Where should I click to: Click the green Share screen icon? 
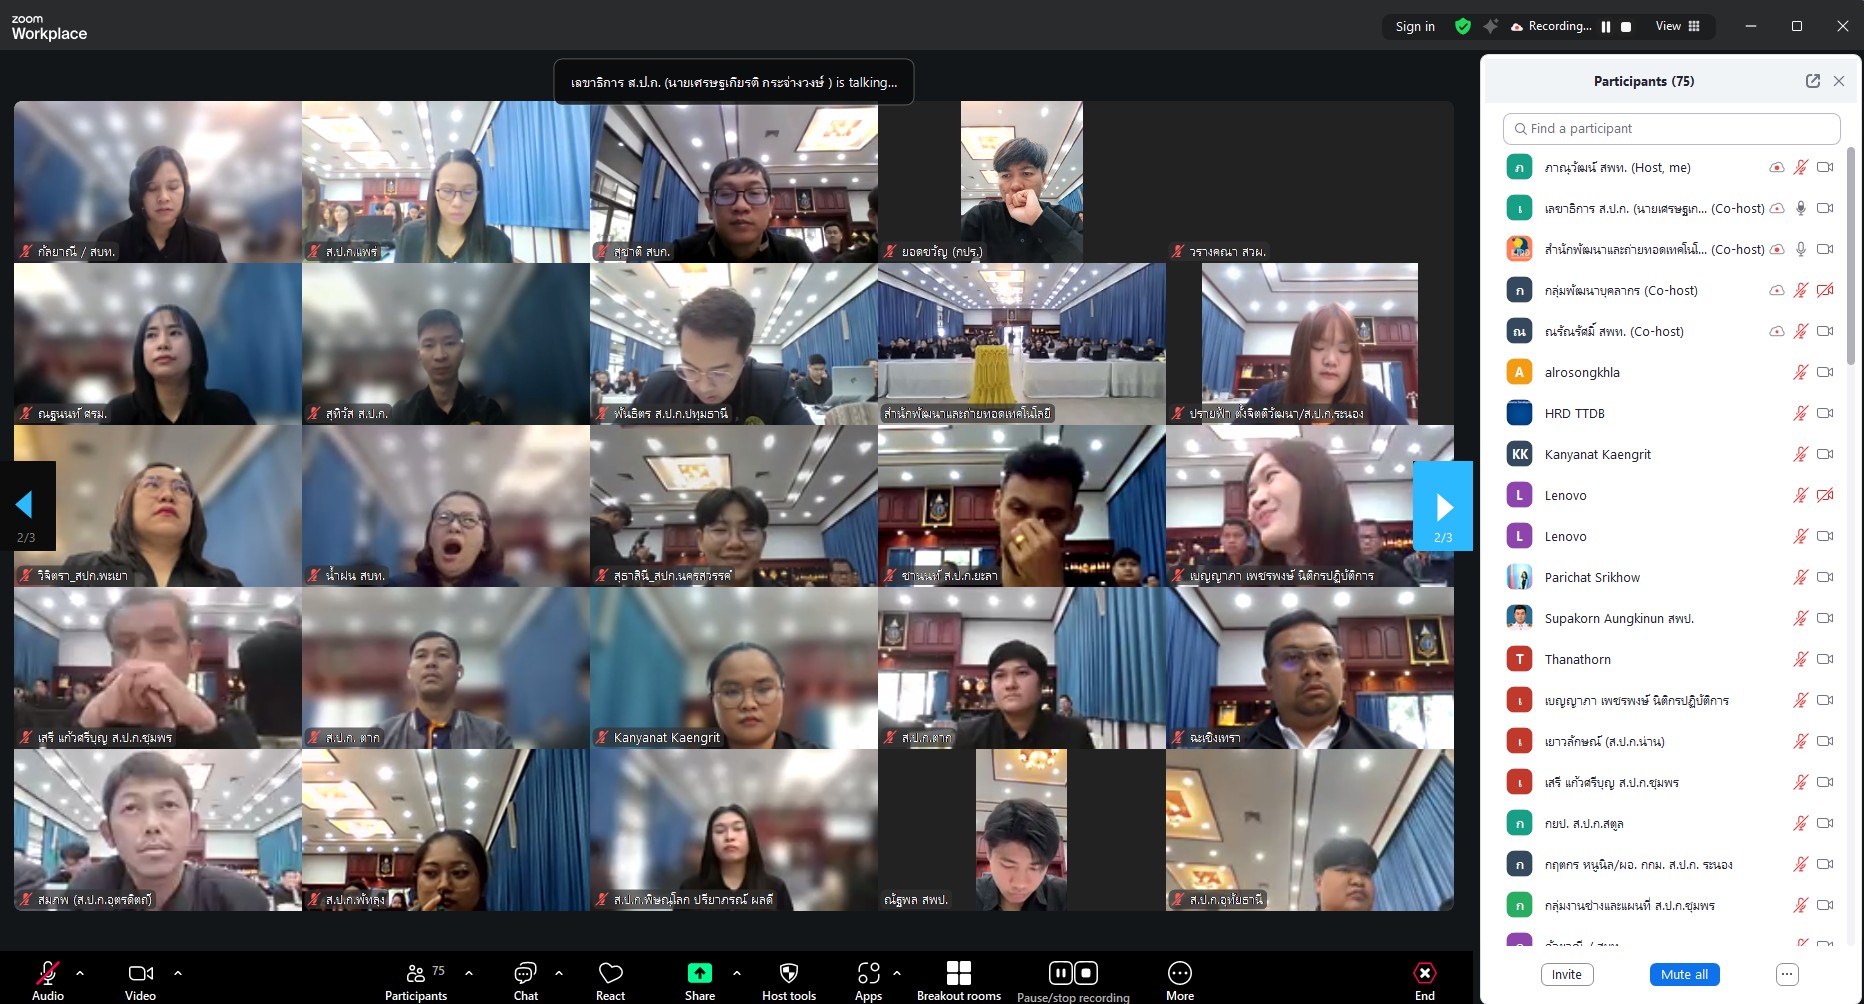pyautogui.click(x=700, y=974)
